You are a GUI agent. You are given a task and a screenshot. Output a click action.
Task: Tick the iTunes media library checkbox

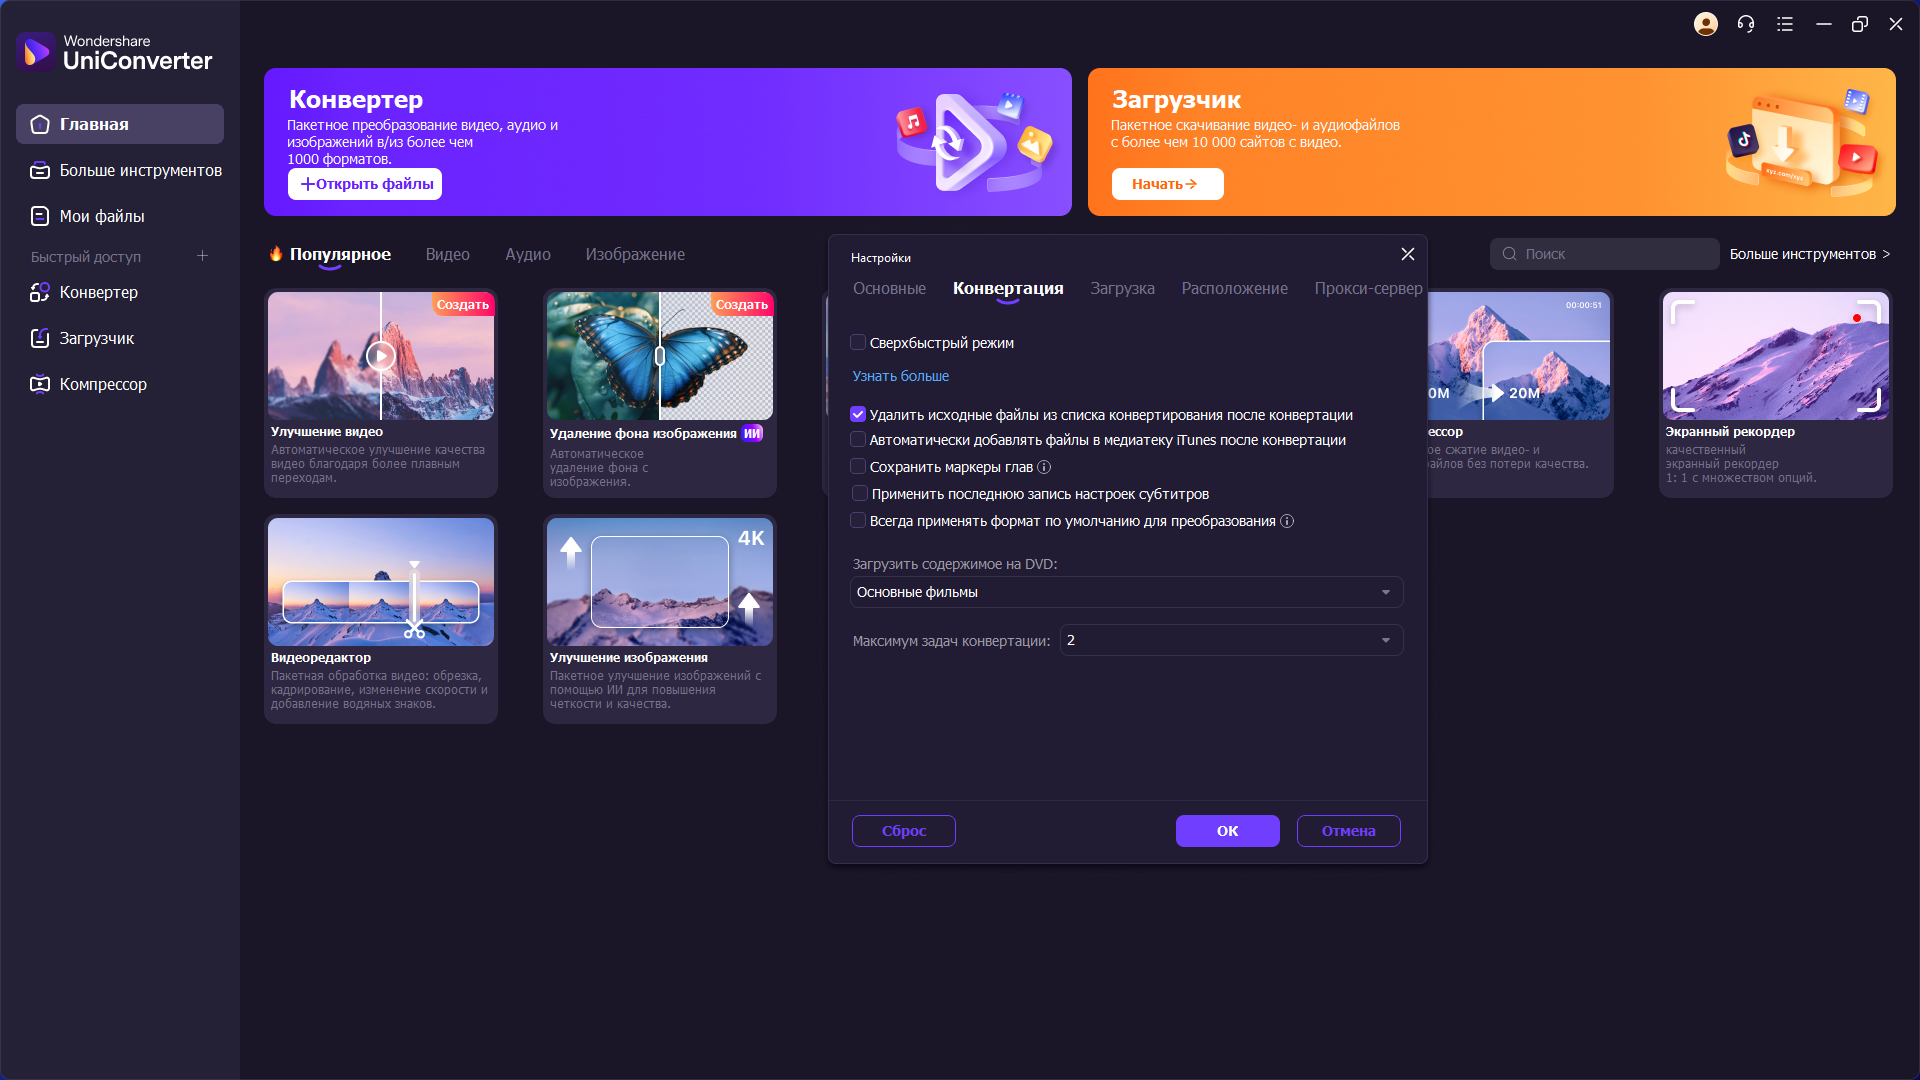point(858,440)
